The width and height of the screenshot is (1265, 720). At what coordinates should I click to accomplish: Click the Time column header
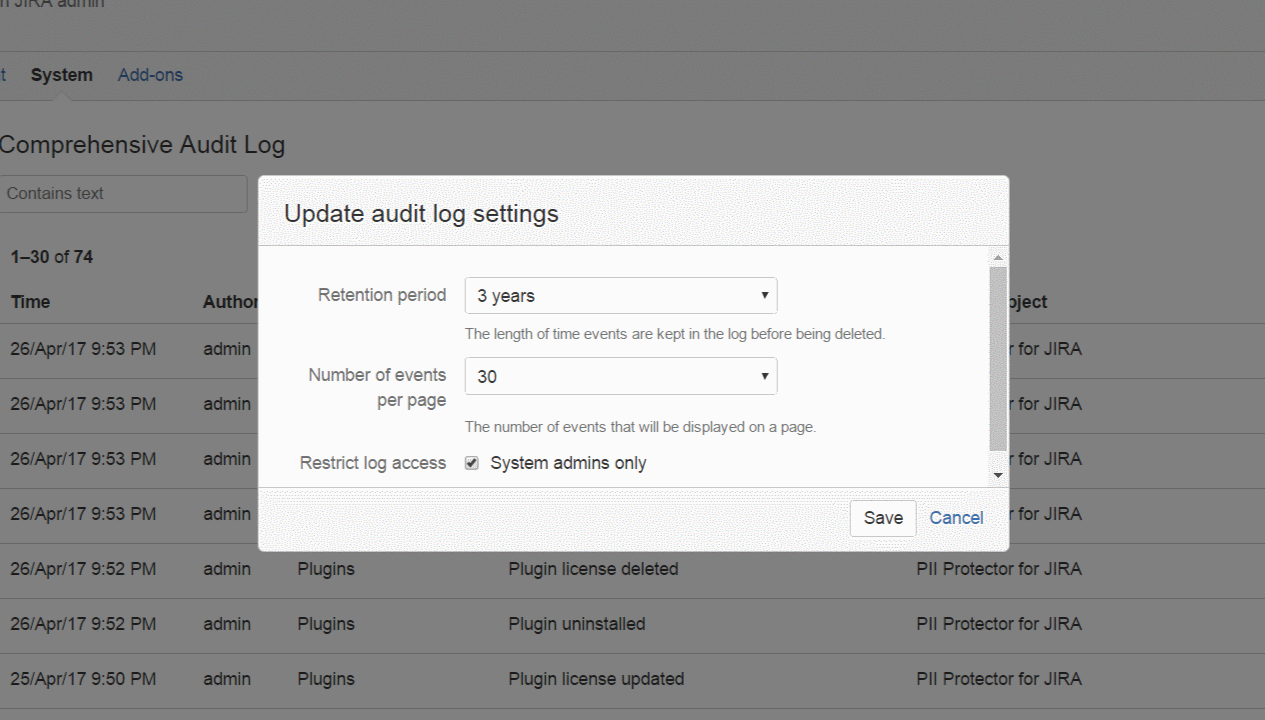point(30,302)
